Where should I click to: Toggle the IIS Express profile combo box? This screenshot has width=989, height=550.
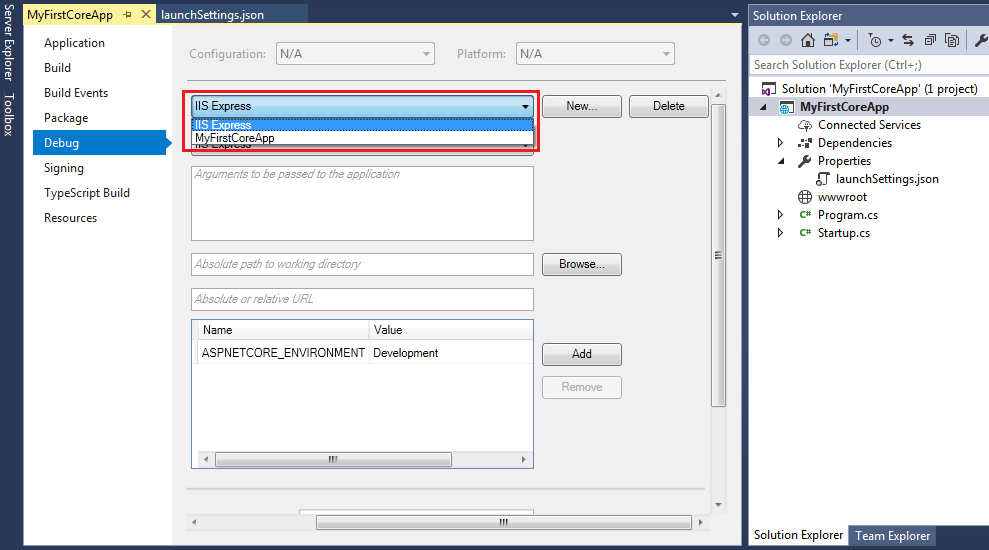coord(362,106)
